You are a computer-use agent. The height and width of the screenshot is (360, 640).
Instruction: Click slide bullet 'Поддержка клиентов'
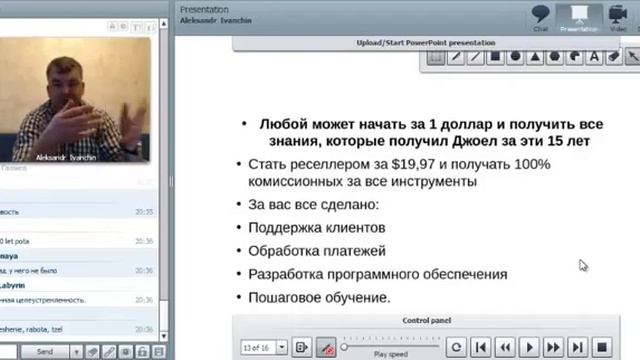(x=317, y=228)
